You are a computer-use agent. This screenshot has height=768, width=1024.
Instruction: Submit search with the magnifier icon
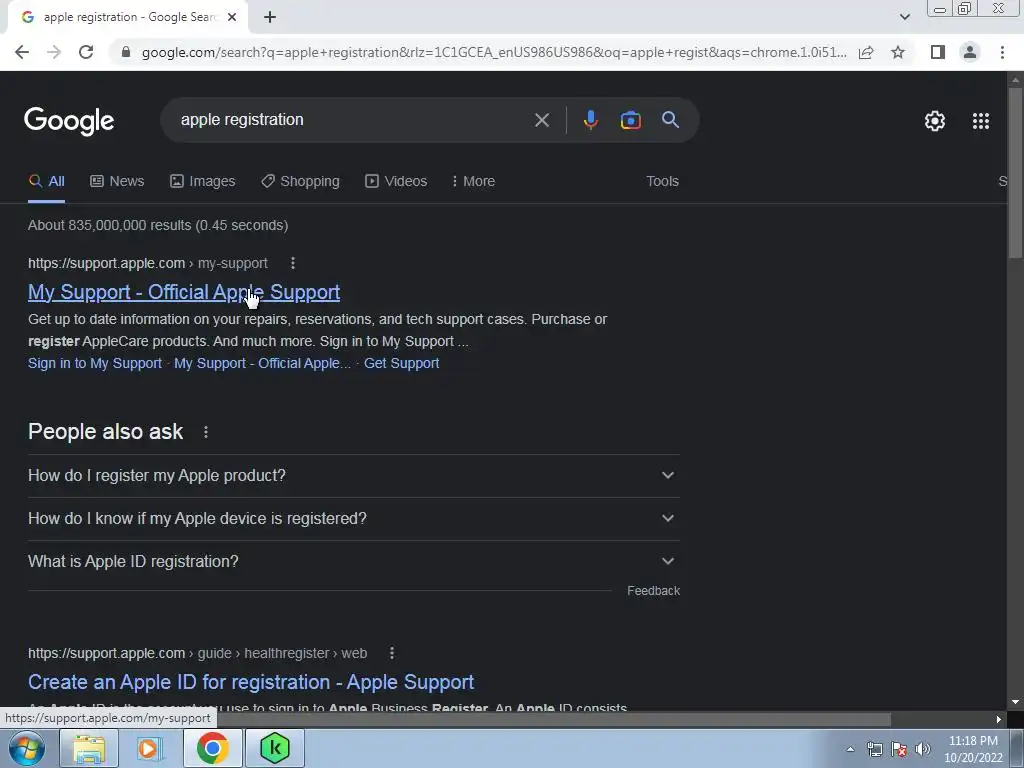671,120
